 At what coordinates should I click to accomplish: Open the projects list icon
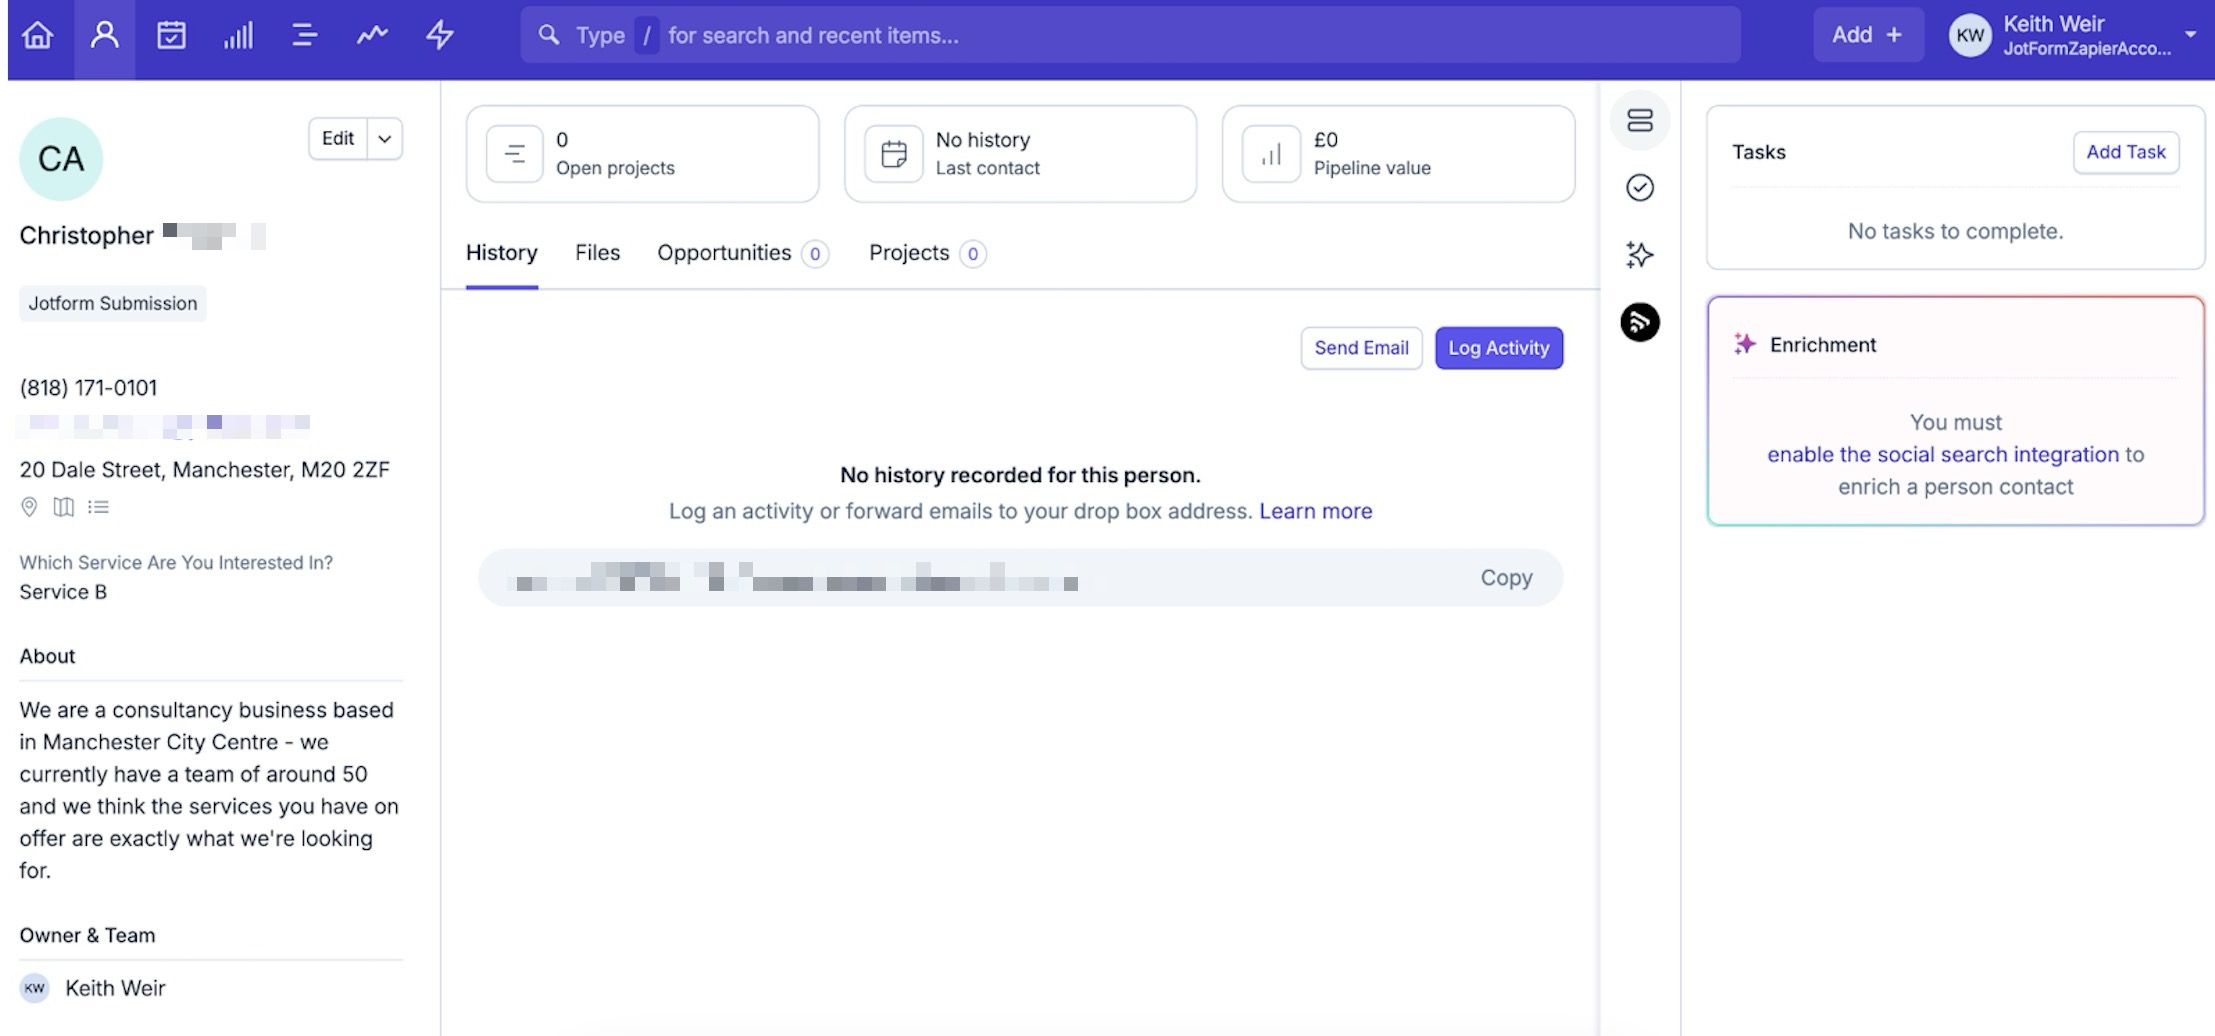click(305, 36)
